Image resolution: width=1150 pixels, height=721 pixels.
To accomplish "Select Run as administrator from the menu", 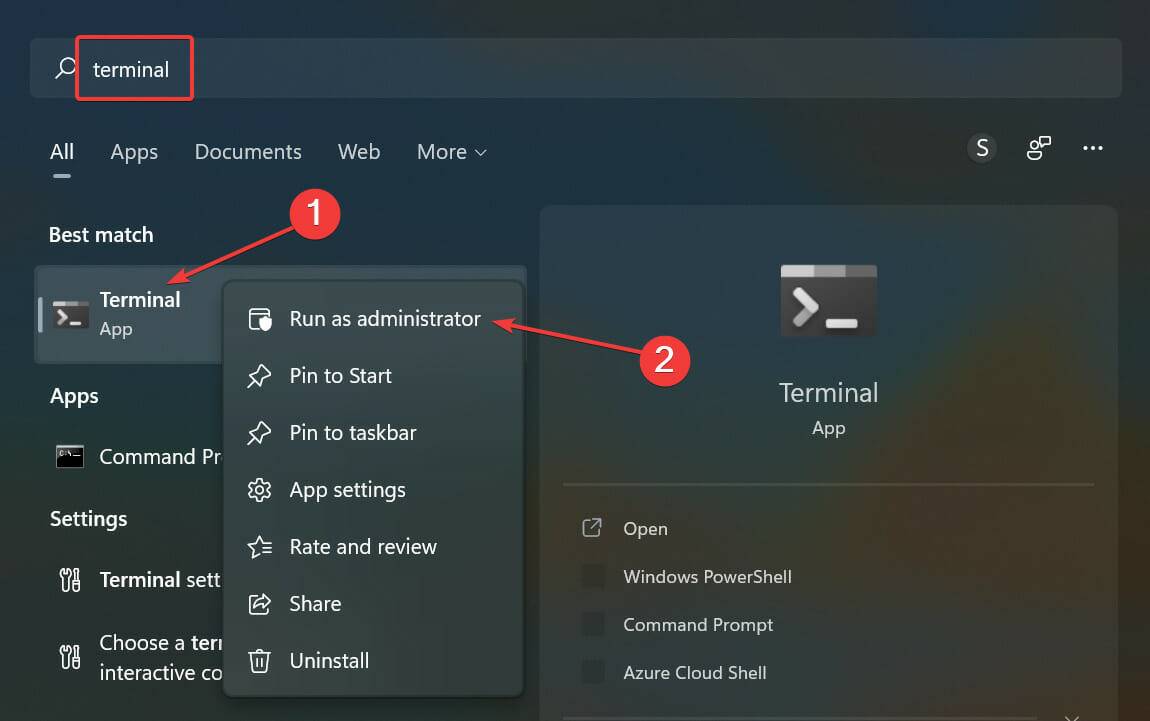I will pos(384,318).
